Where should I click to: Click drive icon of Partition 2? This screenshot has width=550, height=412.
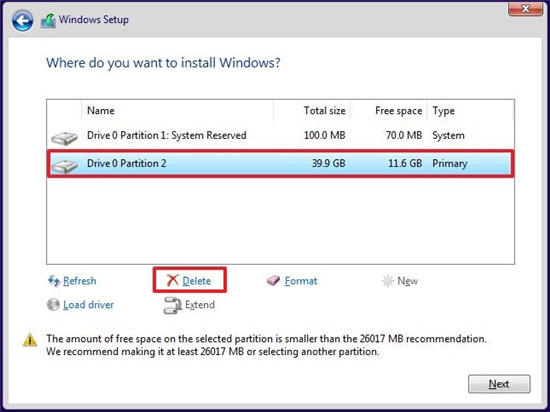click(64, 166)
